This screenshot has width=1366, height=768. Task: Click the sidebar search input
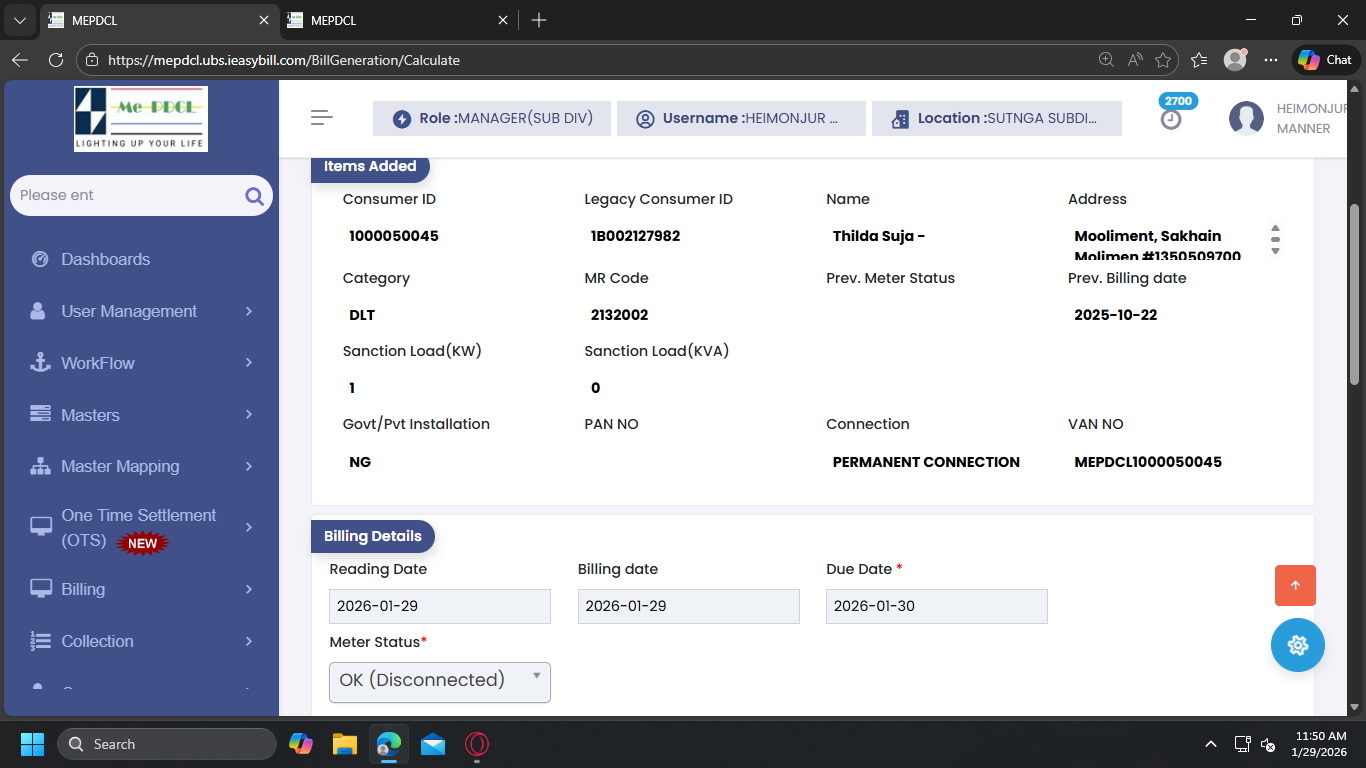coord(125,195)
